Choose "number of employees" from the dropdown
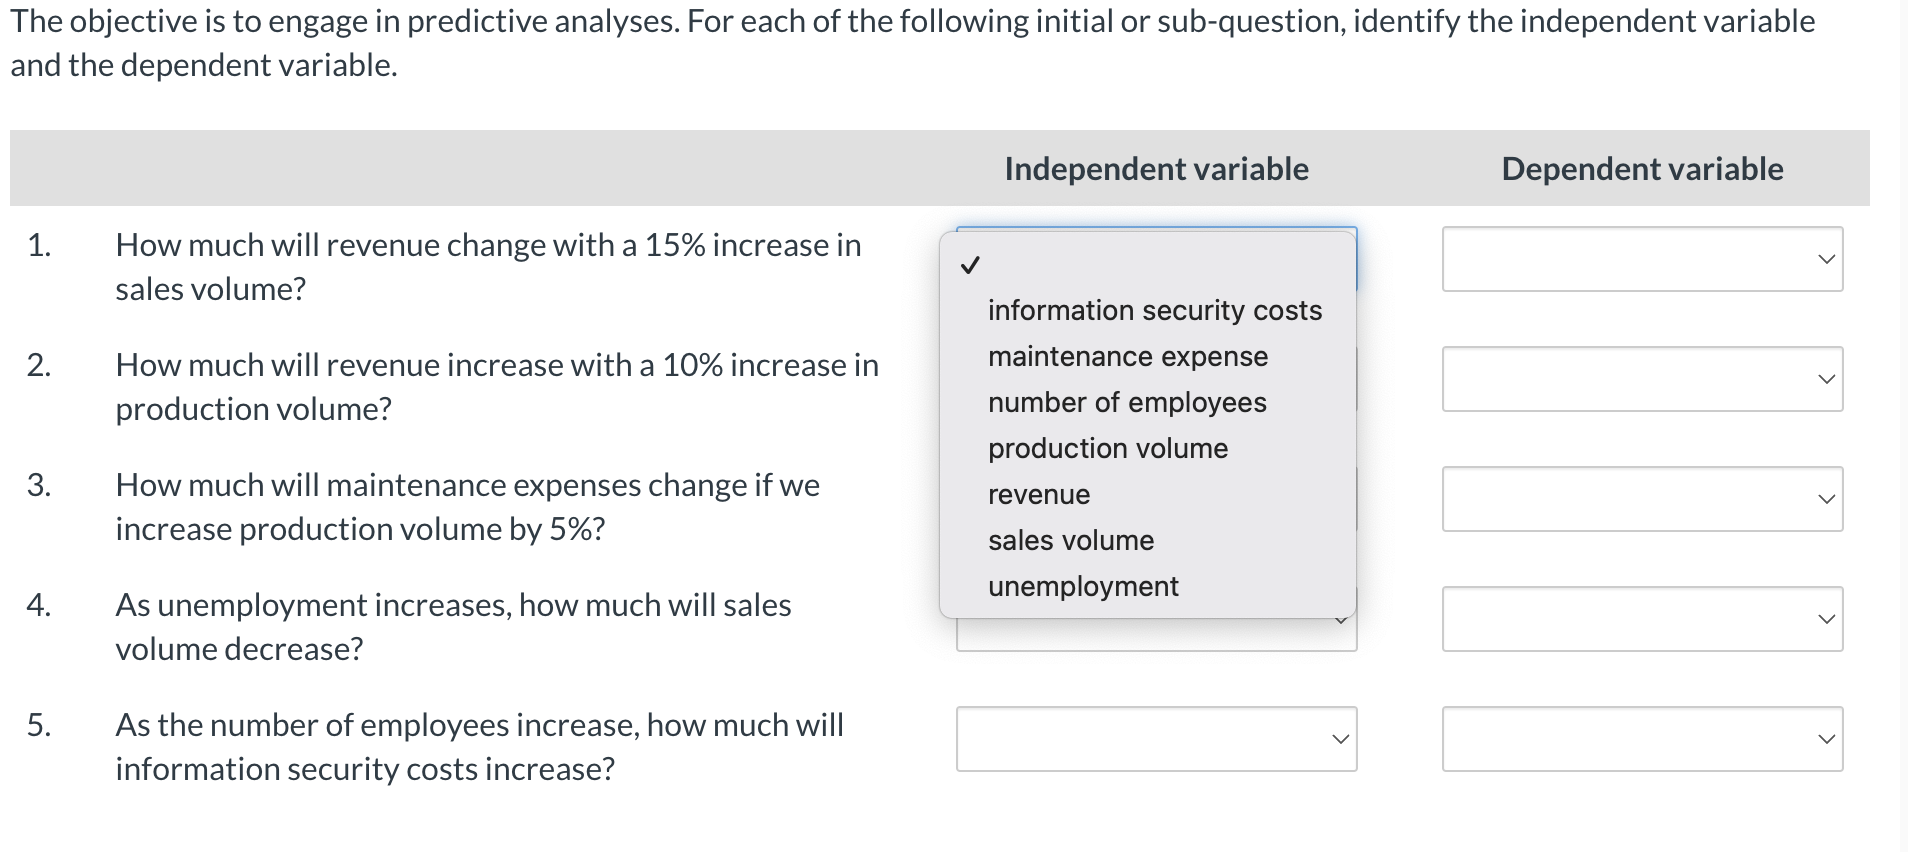1908x852 pixels. (x=1125, y=402)
